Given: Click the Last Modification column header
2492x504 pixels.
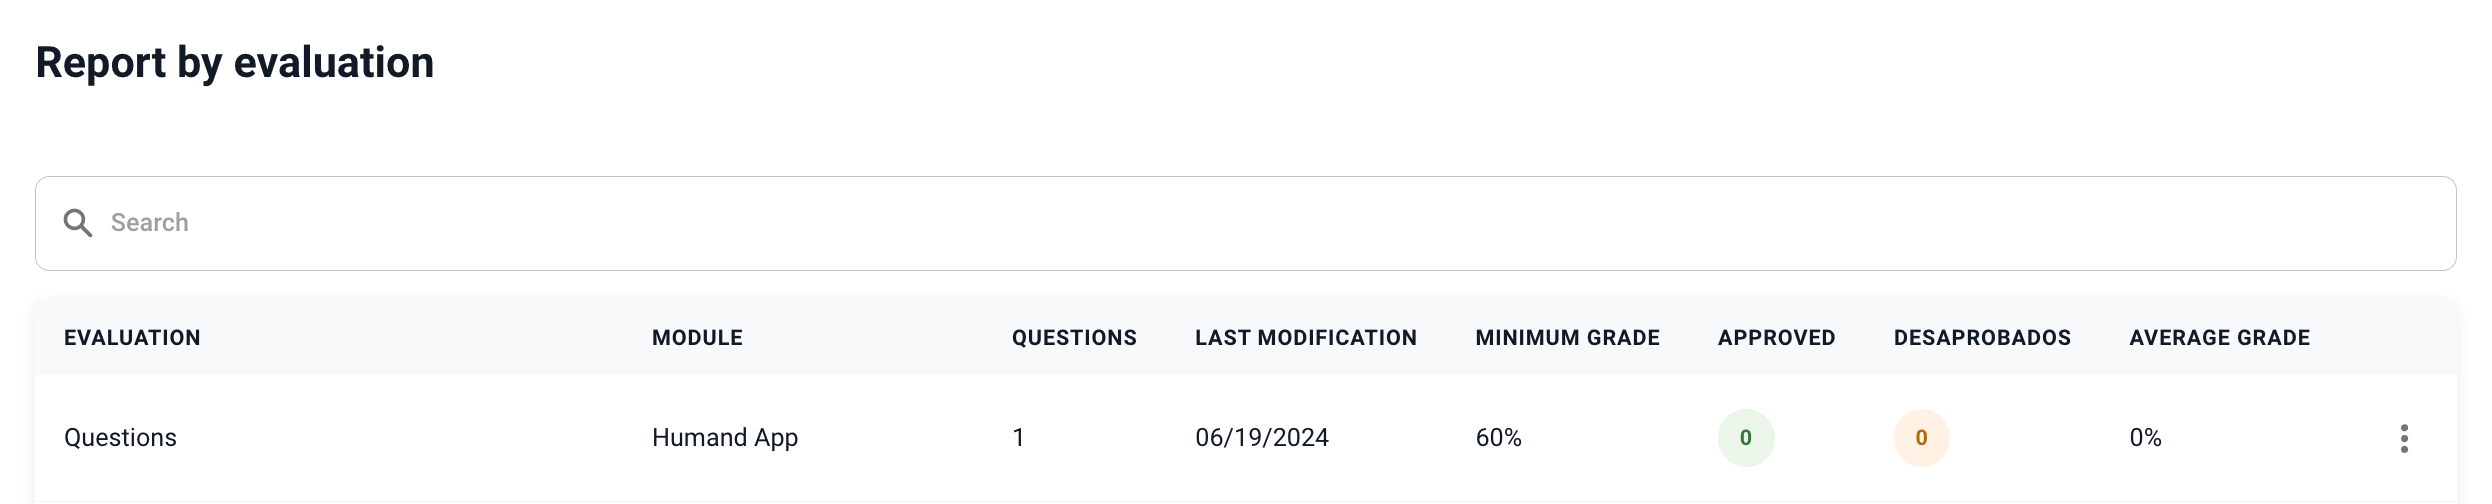Looking at the screenshot, I should click(x=1306, y=338).
